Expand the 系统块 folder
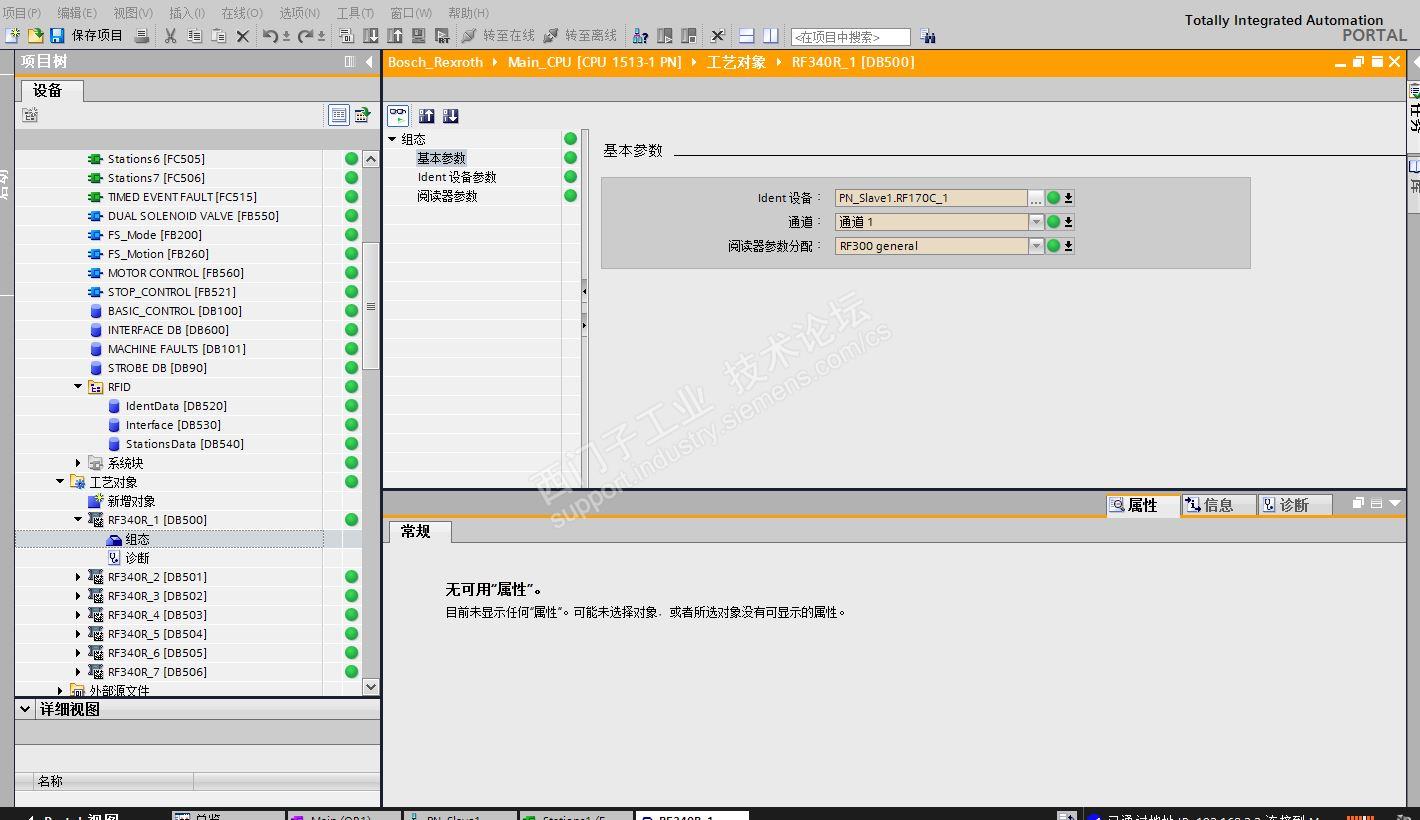1420x820 pixels. coord(78,463)
